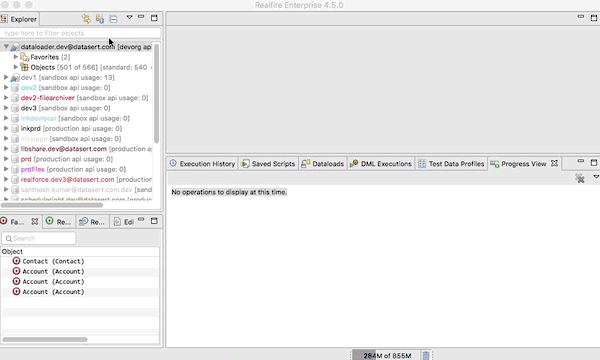The width and height of the screenshot is (600, 360).
Task: Click the Favorites folder icon
Action: [24, 57]
